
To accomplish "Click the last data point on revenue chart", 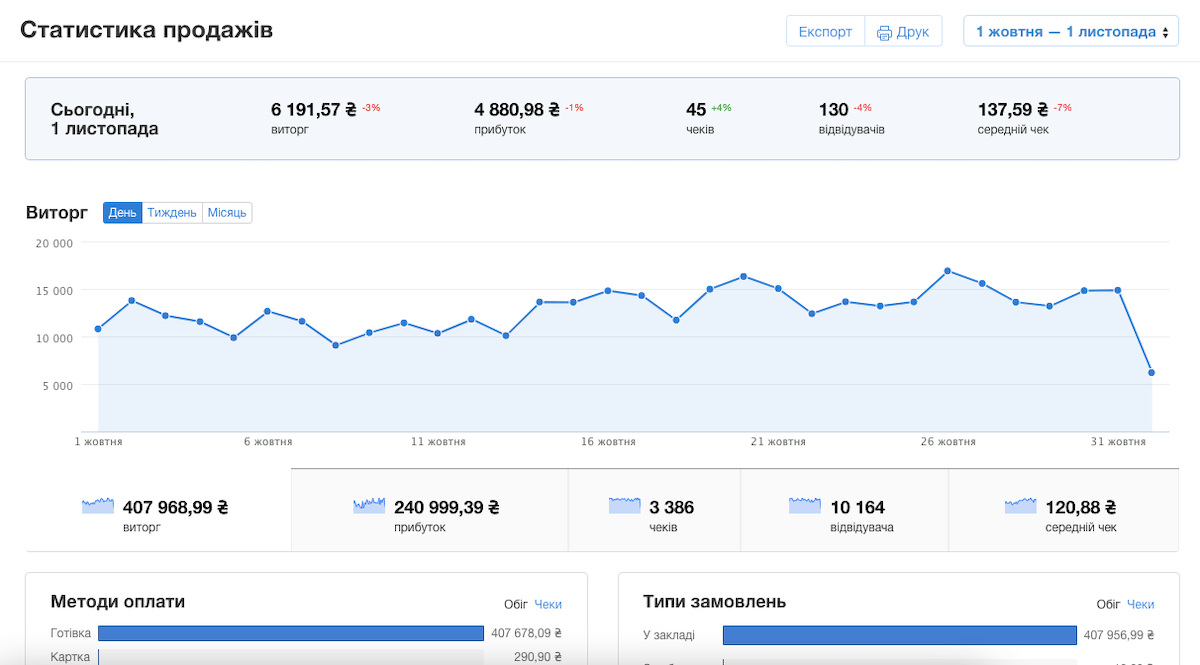I will click(x=1151, y=373).
